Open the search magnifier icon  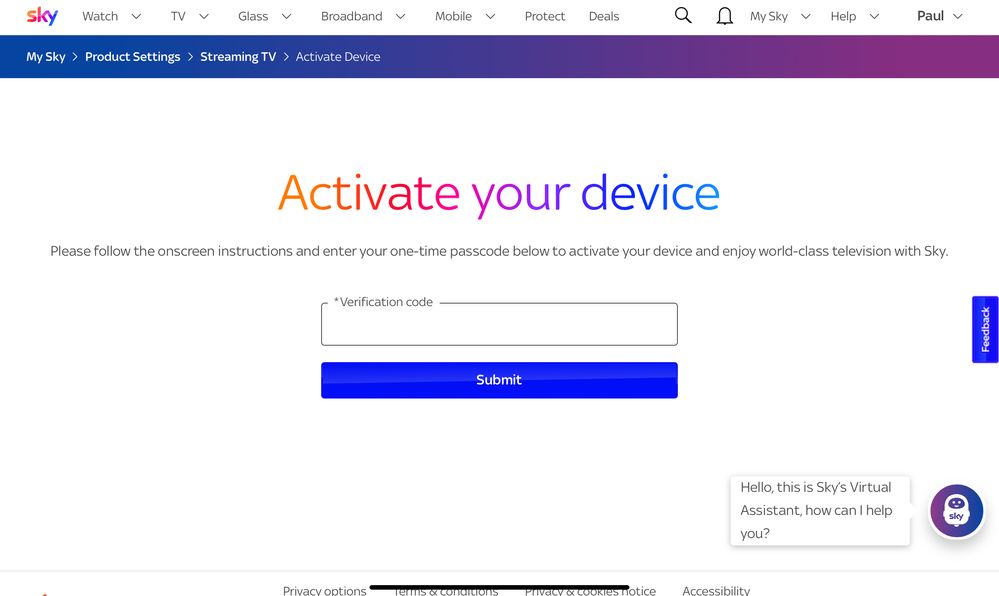(683, 16)
